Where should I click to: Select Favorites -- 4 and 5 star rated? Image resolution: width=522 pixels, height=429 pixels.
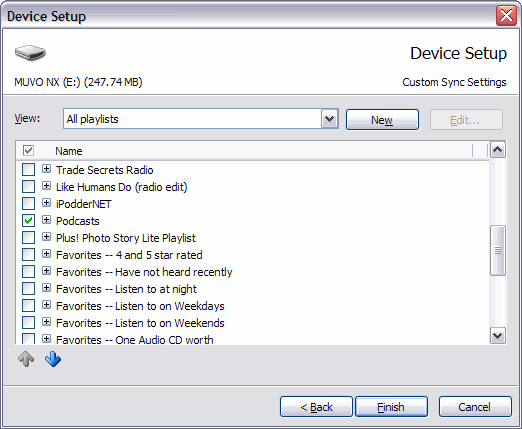(x=129, y=255)
